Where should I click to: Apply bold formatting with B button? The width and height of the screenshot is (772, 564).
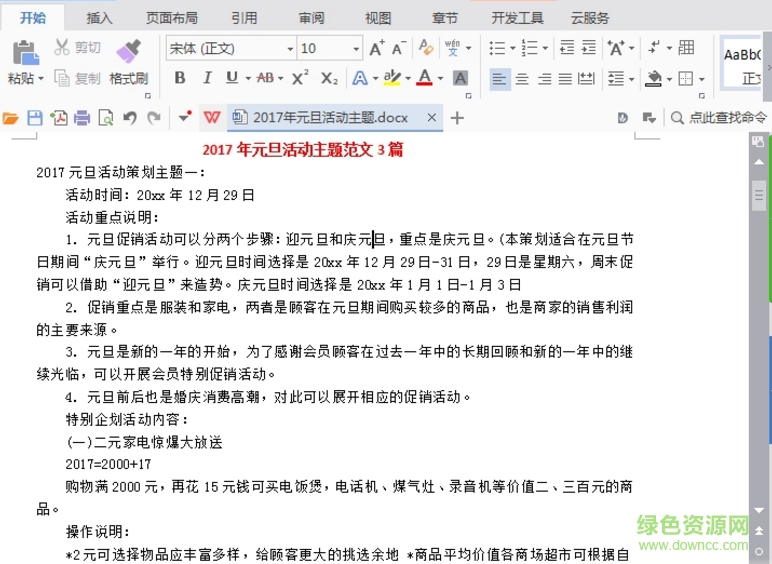click(x=180, y=78)
